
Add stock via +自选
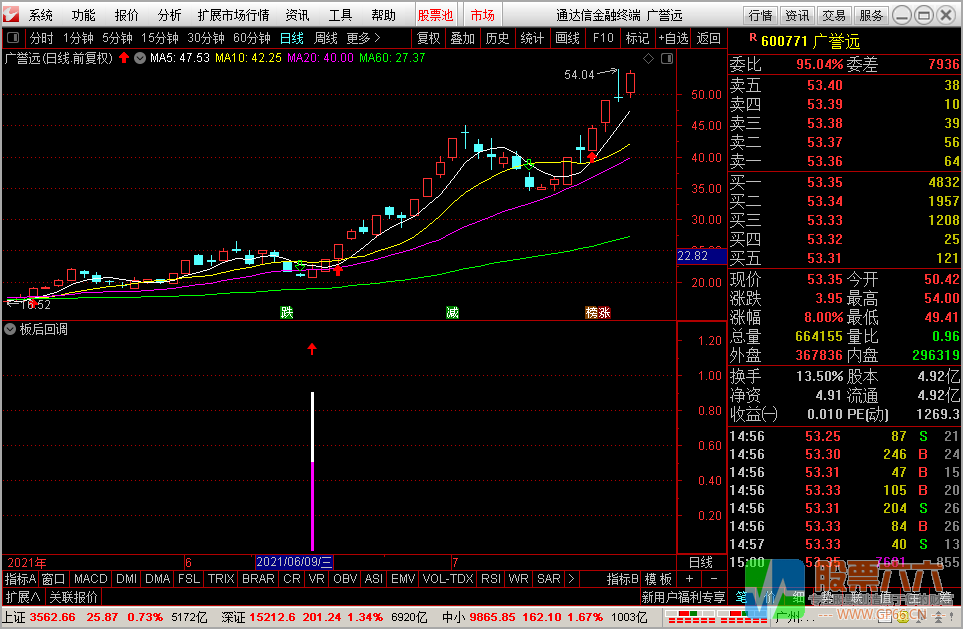pyautogui.click(x=673, y=38)
